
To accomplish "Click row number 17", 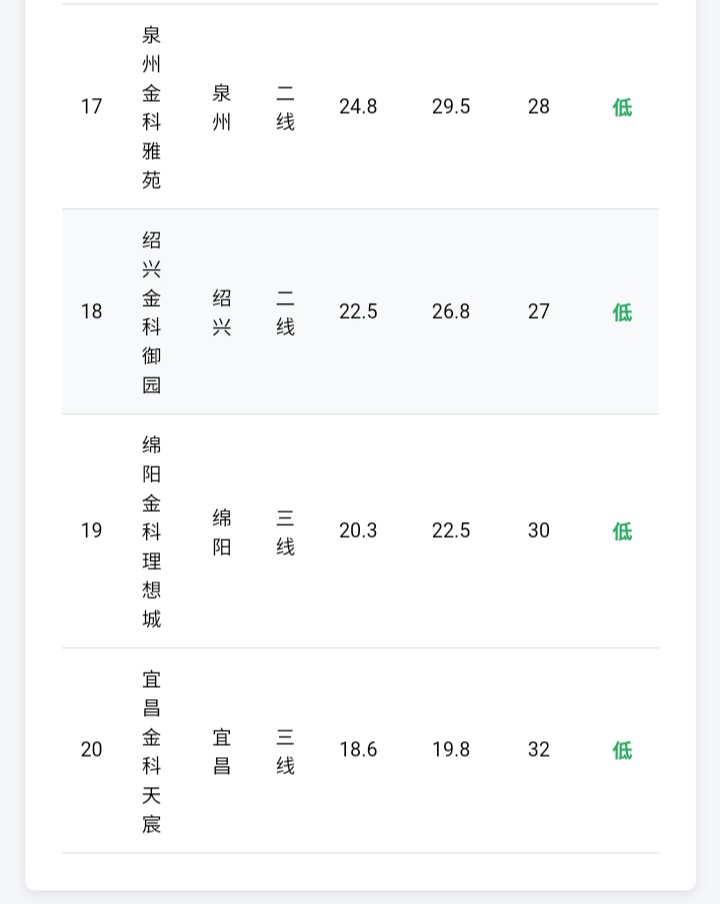I will point(92,107).
